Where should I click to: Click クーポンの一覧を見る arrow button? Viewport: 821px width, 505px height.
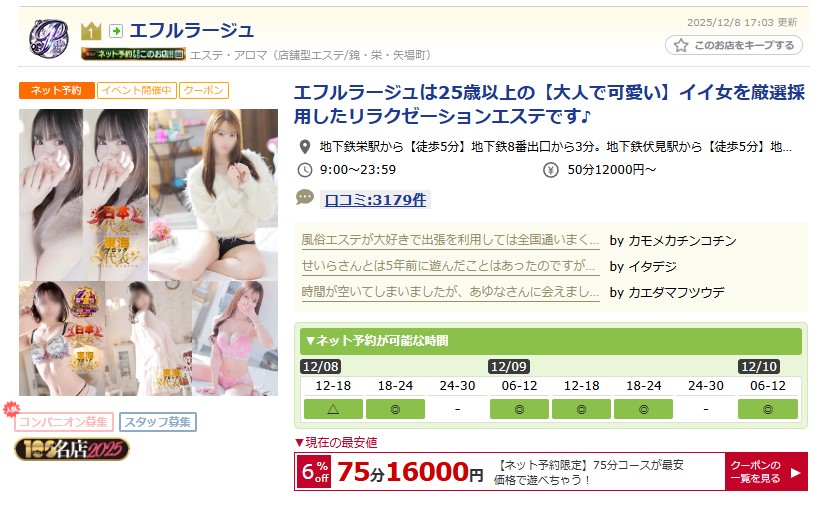[x=766, y=471]
